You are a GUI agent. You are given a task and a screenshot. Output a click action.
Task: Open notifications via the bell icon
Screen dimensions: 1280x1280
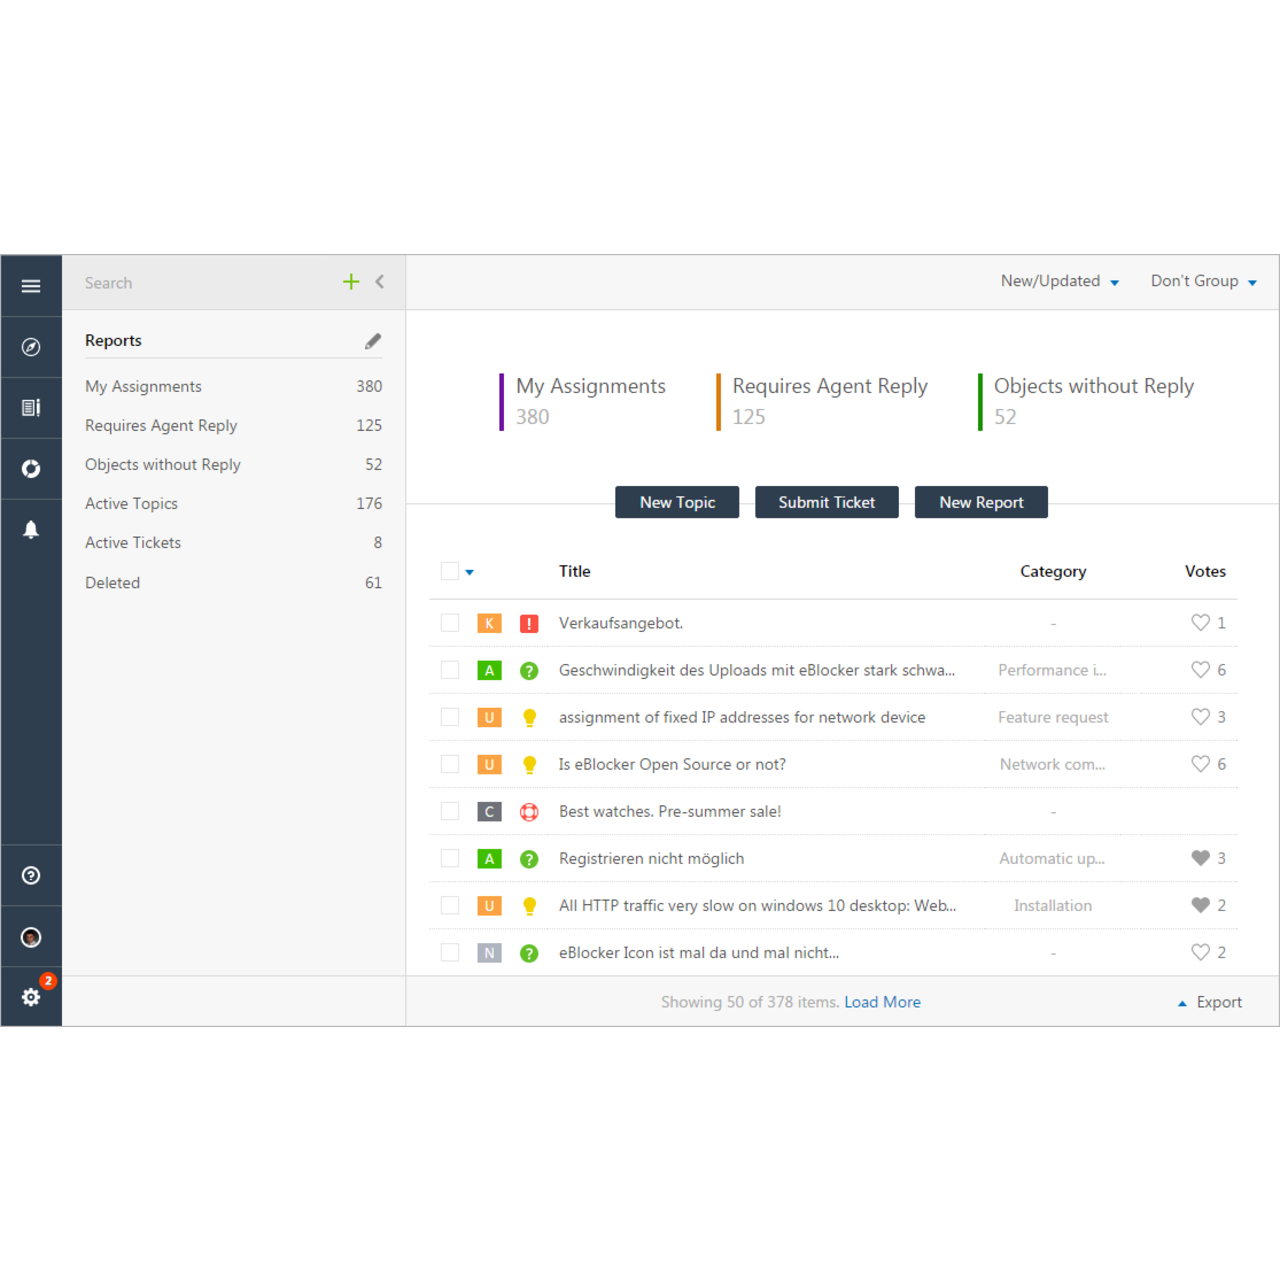tap(31, 529)
